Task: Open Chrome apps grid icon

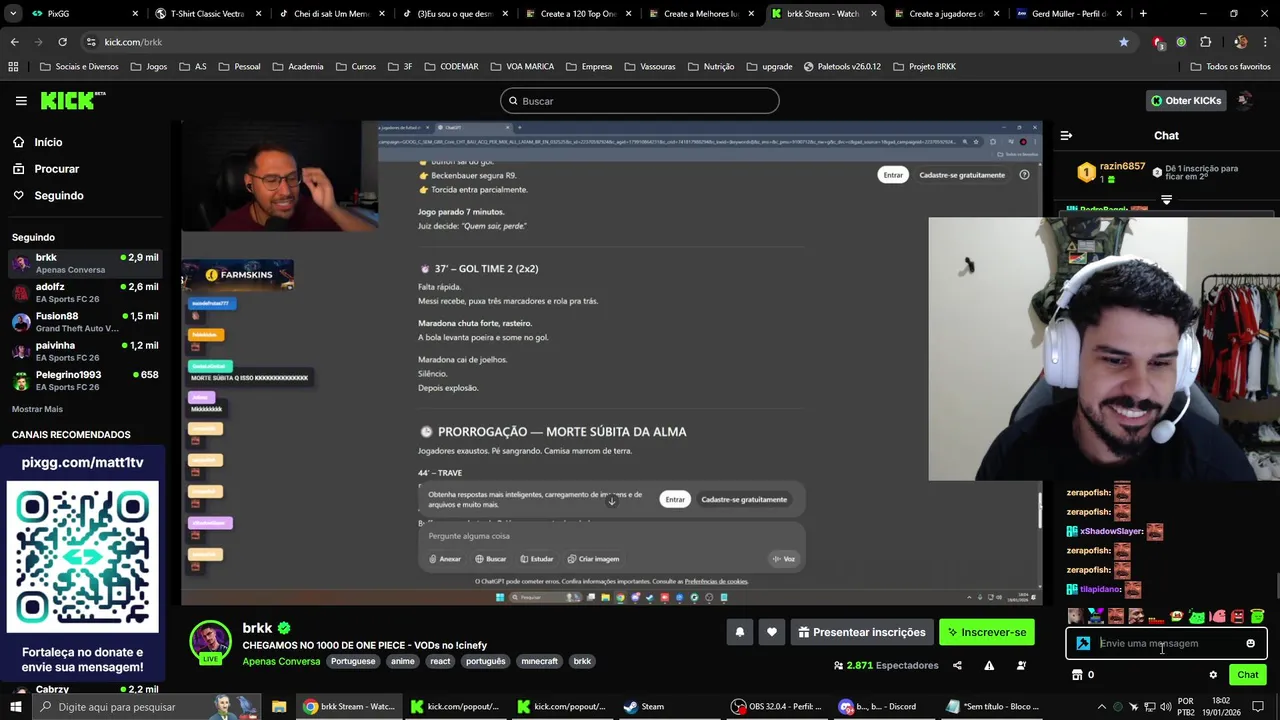Action: click(x=13, y=66)
